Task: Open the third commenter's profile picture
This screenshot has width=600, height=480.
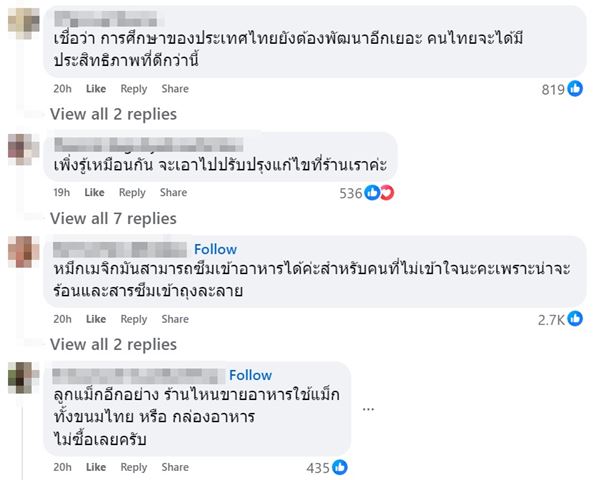Action: click(21, 253)
